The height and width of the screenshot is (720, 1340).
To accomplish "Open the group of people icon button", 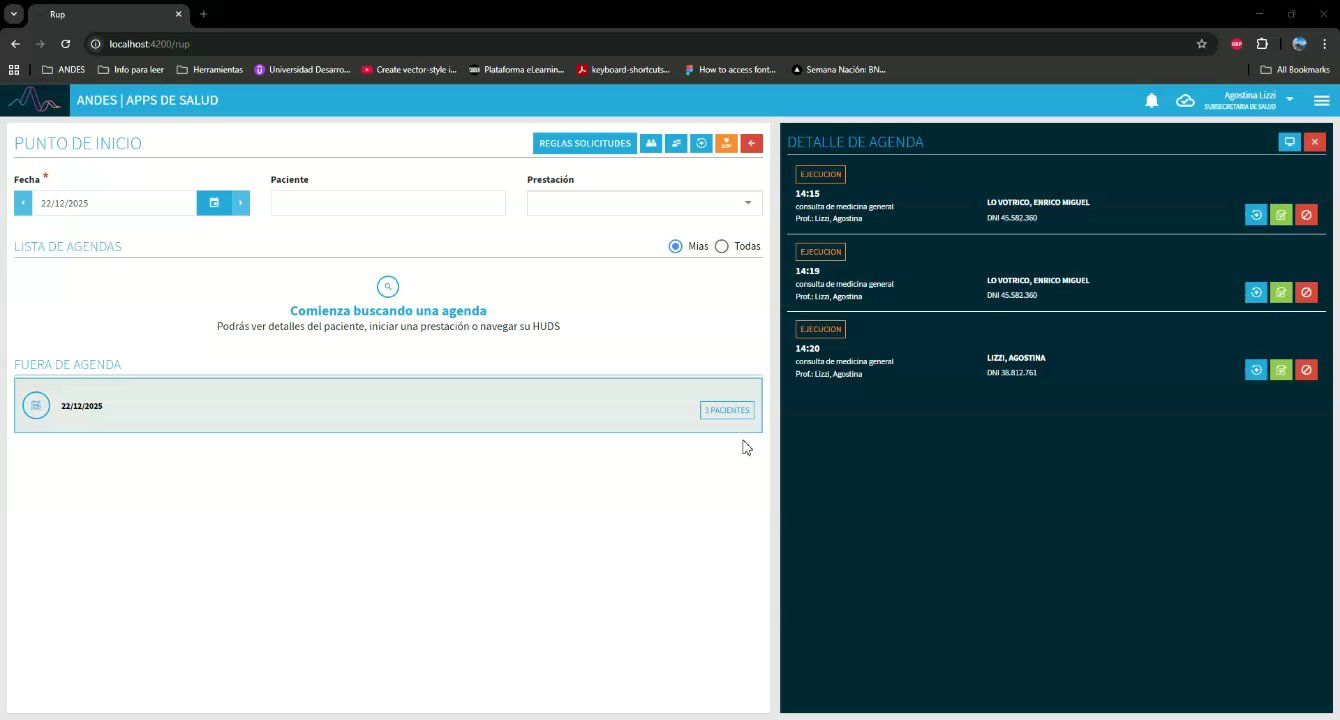I will click(x=651, y=143).
